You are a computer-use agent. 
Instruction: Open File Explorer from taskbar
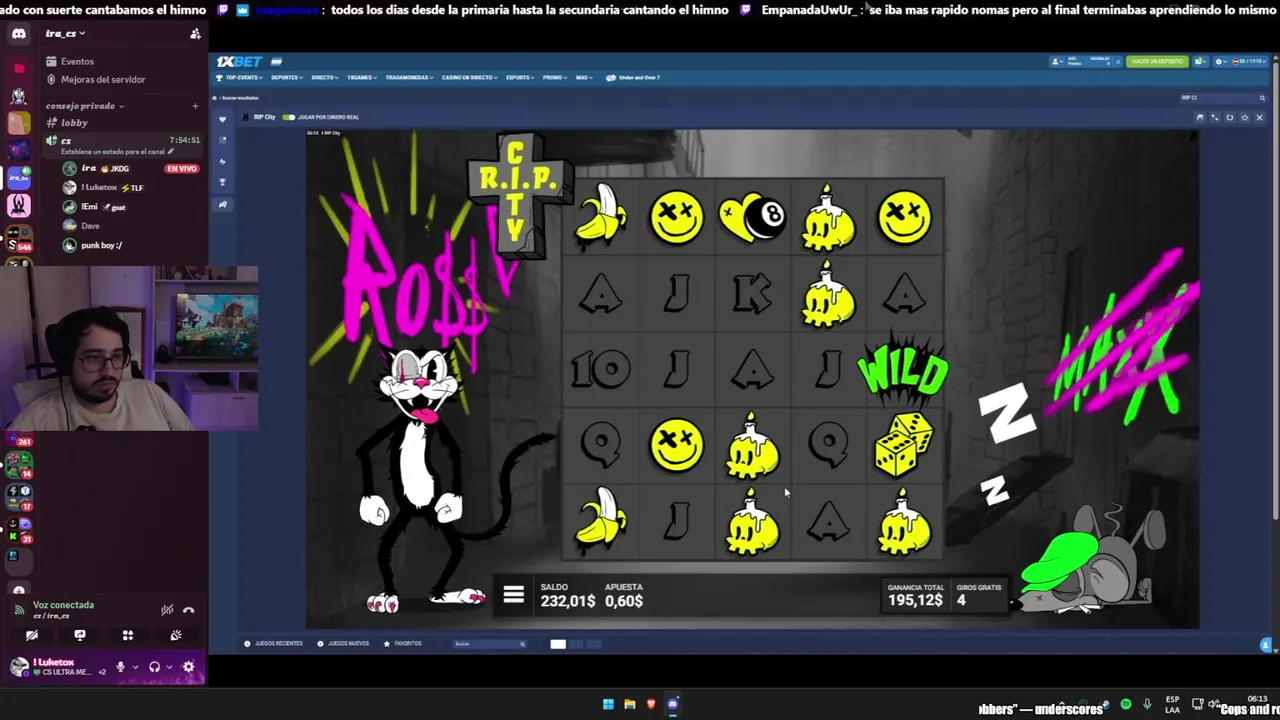coord(630,704)
